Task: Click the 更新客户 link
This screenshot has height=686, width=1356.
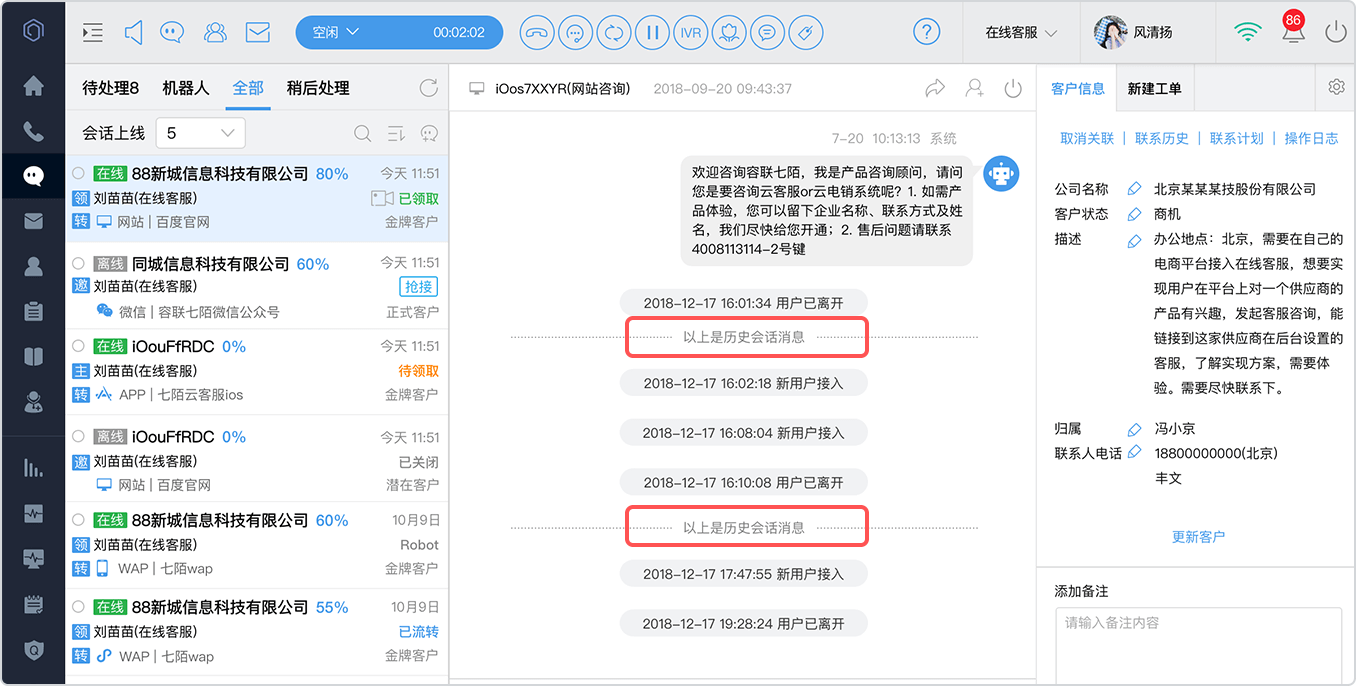Action: tap(1198, 537)
